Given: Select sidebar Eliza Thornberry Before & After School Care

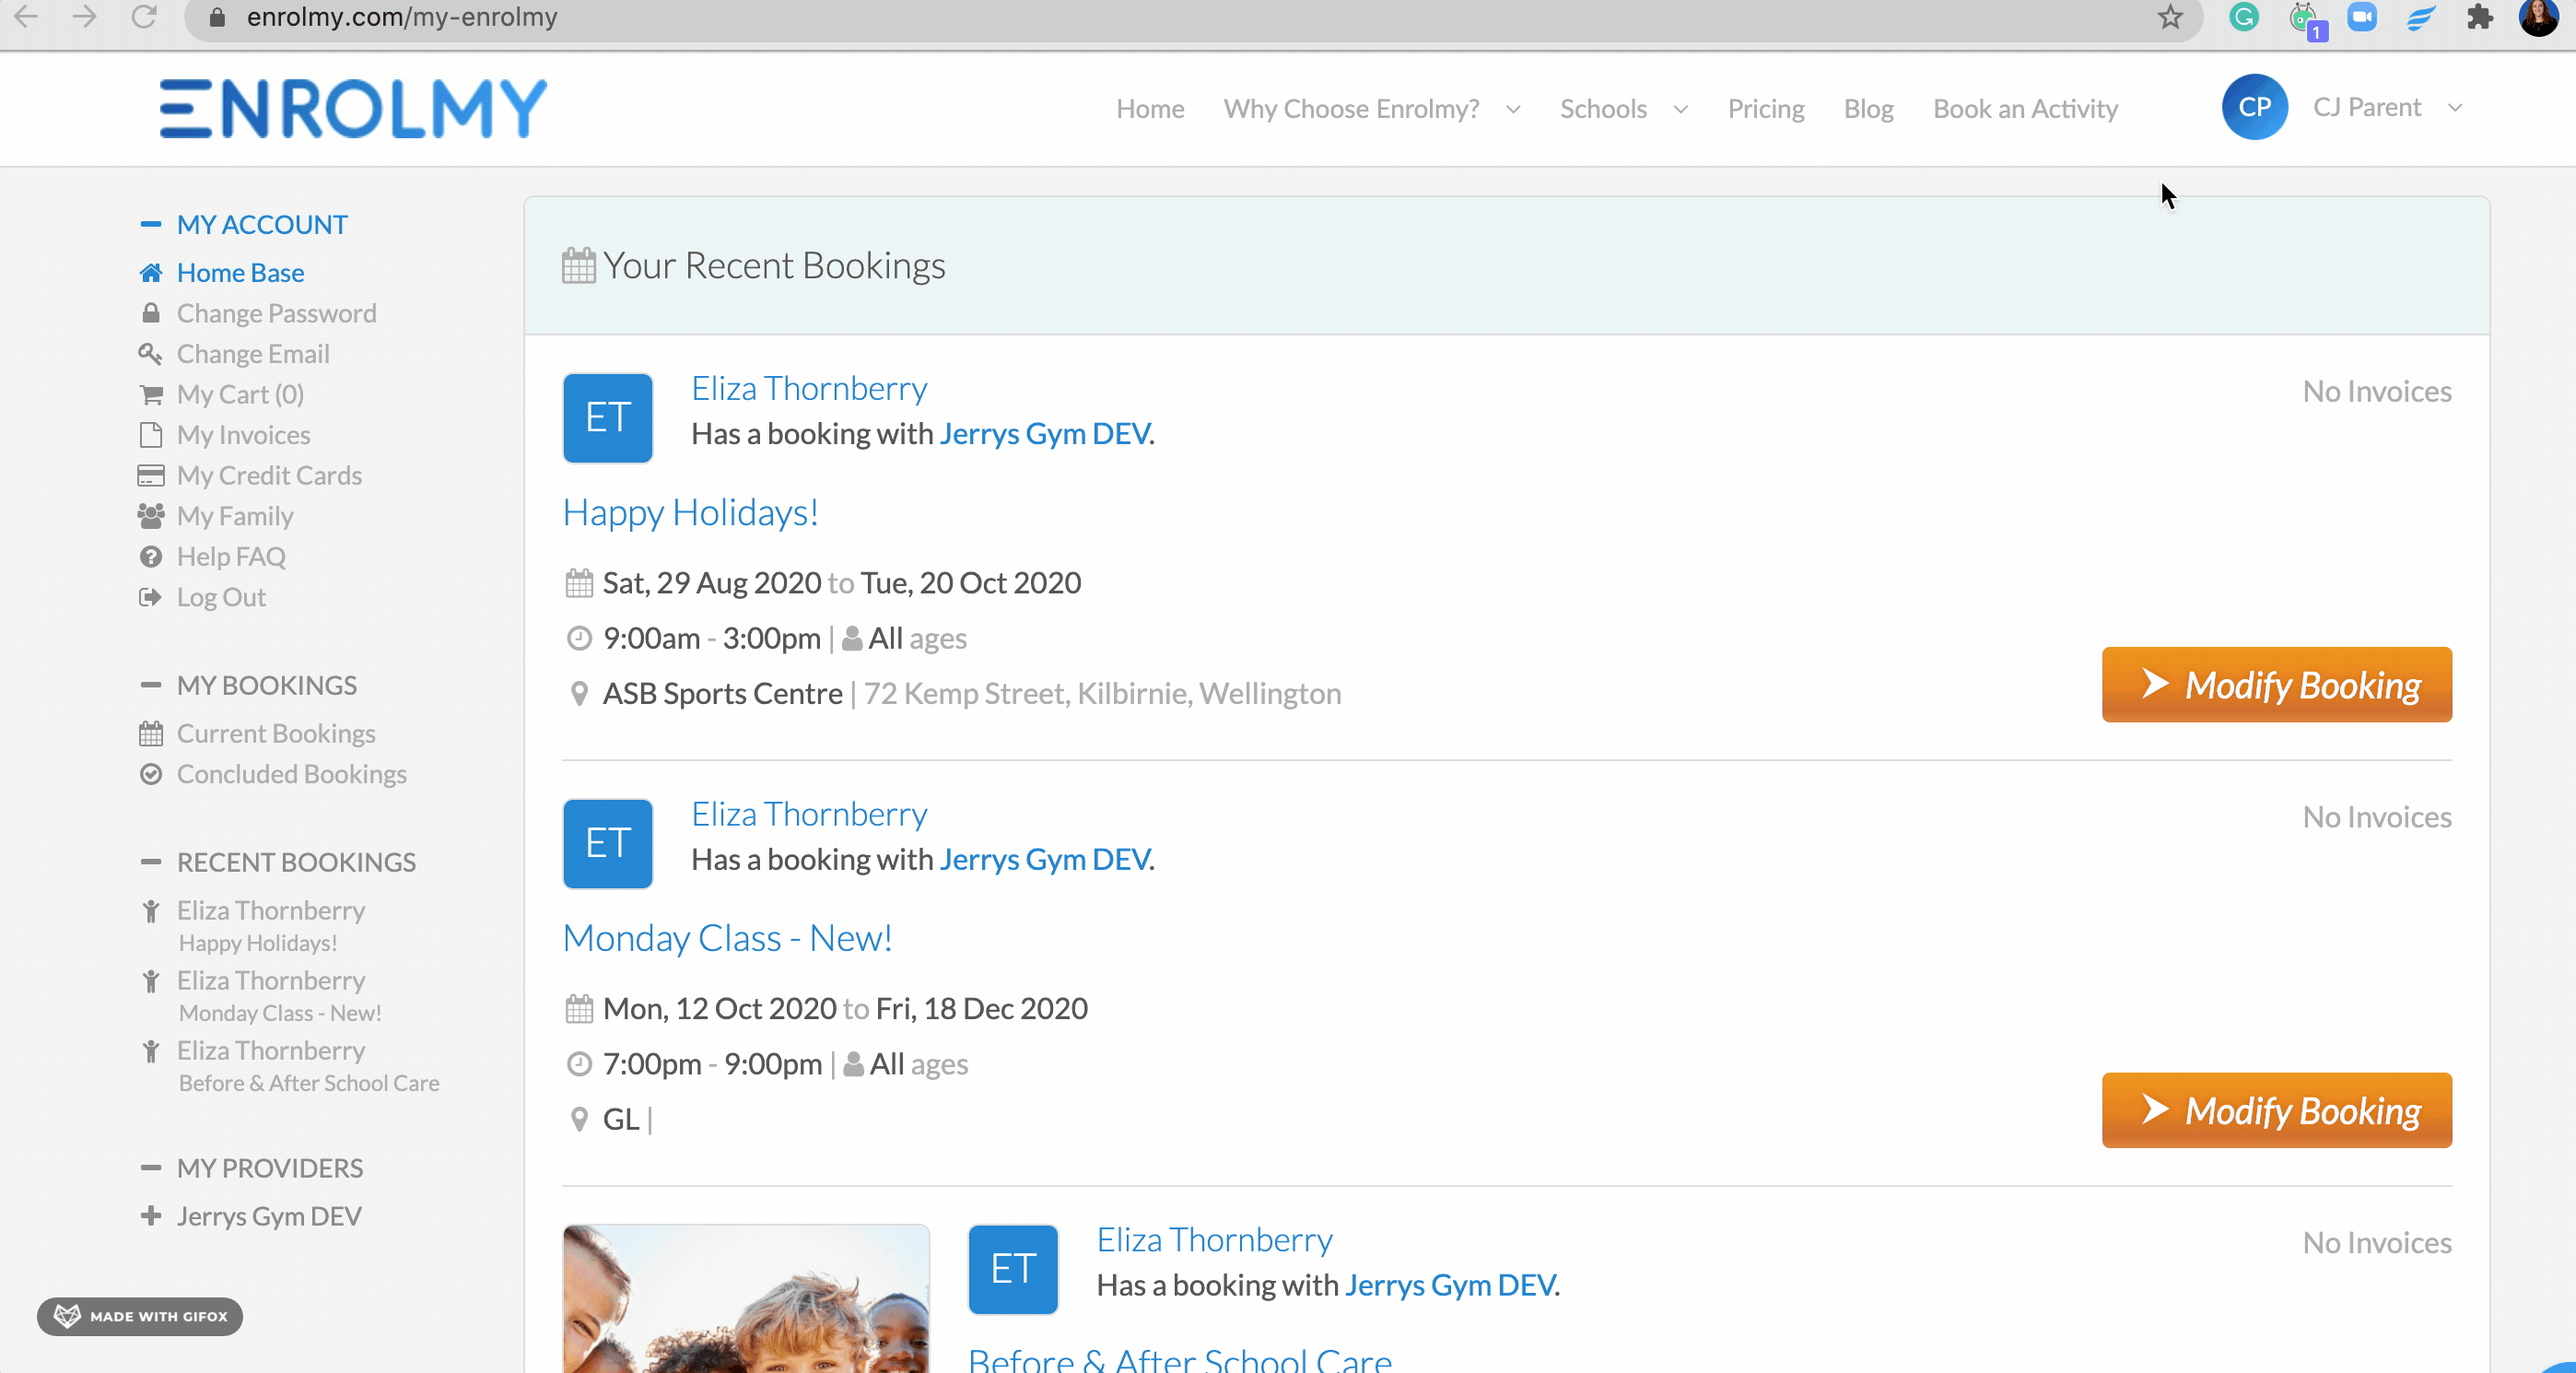Looking at the screenshot, I should coord(307,1066).
